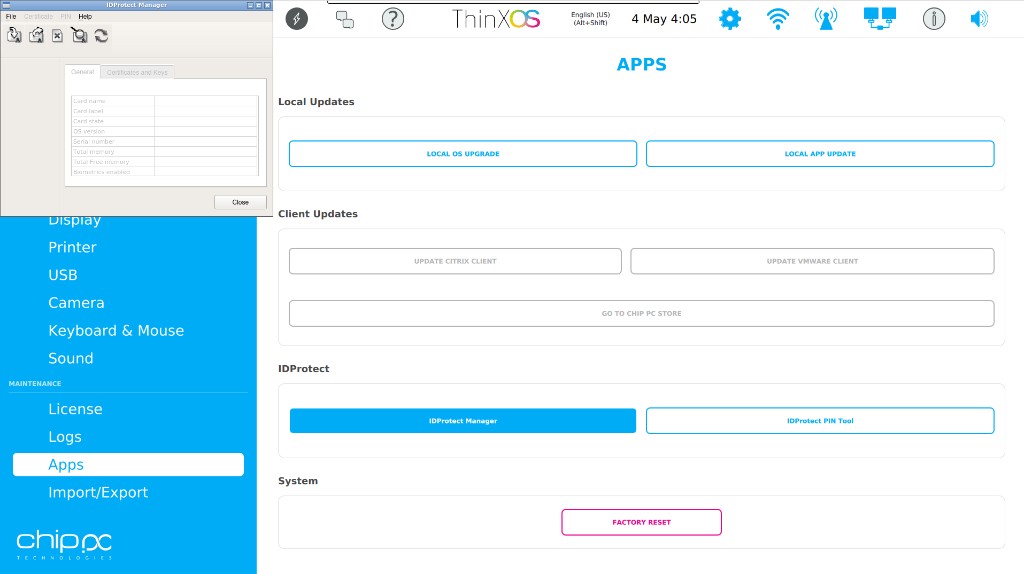The width and height of the screenshot is (1024, 574).
Task: Switch to the Certificates and Keys tab
Action: coord(137,72)
